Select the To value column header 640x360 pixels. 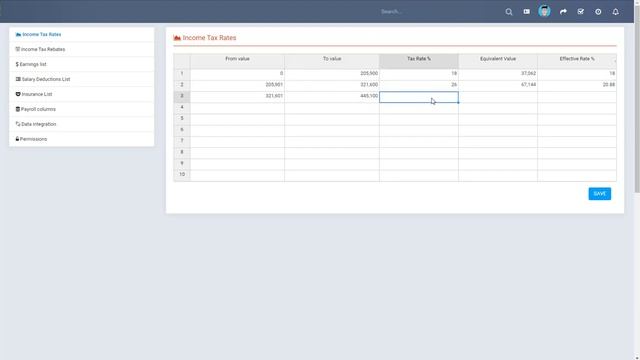[x=332, y=61]
